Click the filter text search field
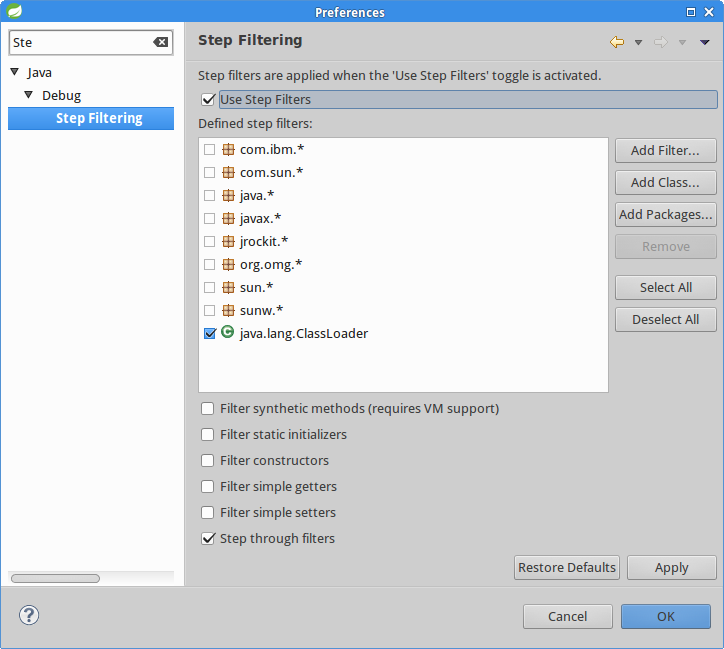The width and height of the screenshot is (724, 649). tap(80, 43)
